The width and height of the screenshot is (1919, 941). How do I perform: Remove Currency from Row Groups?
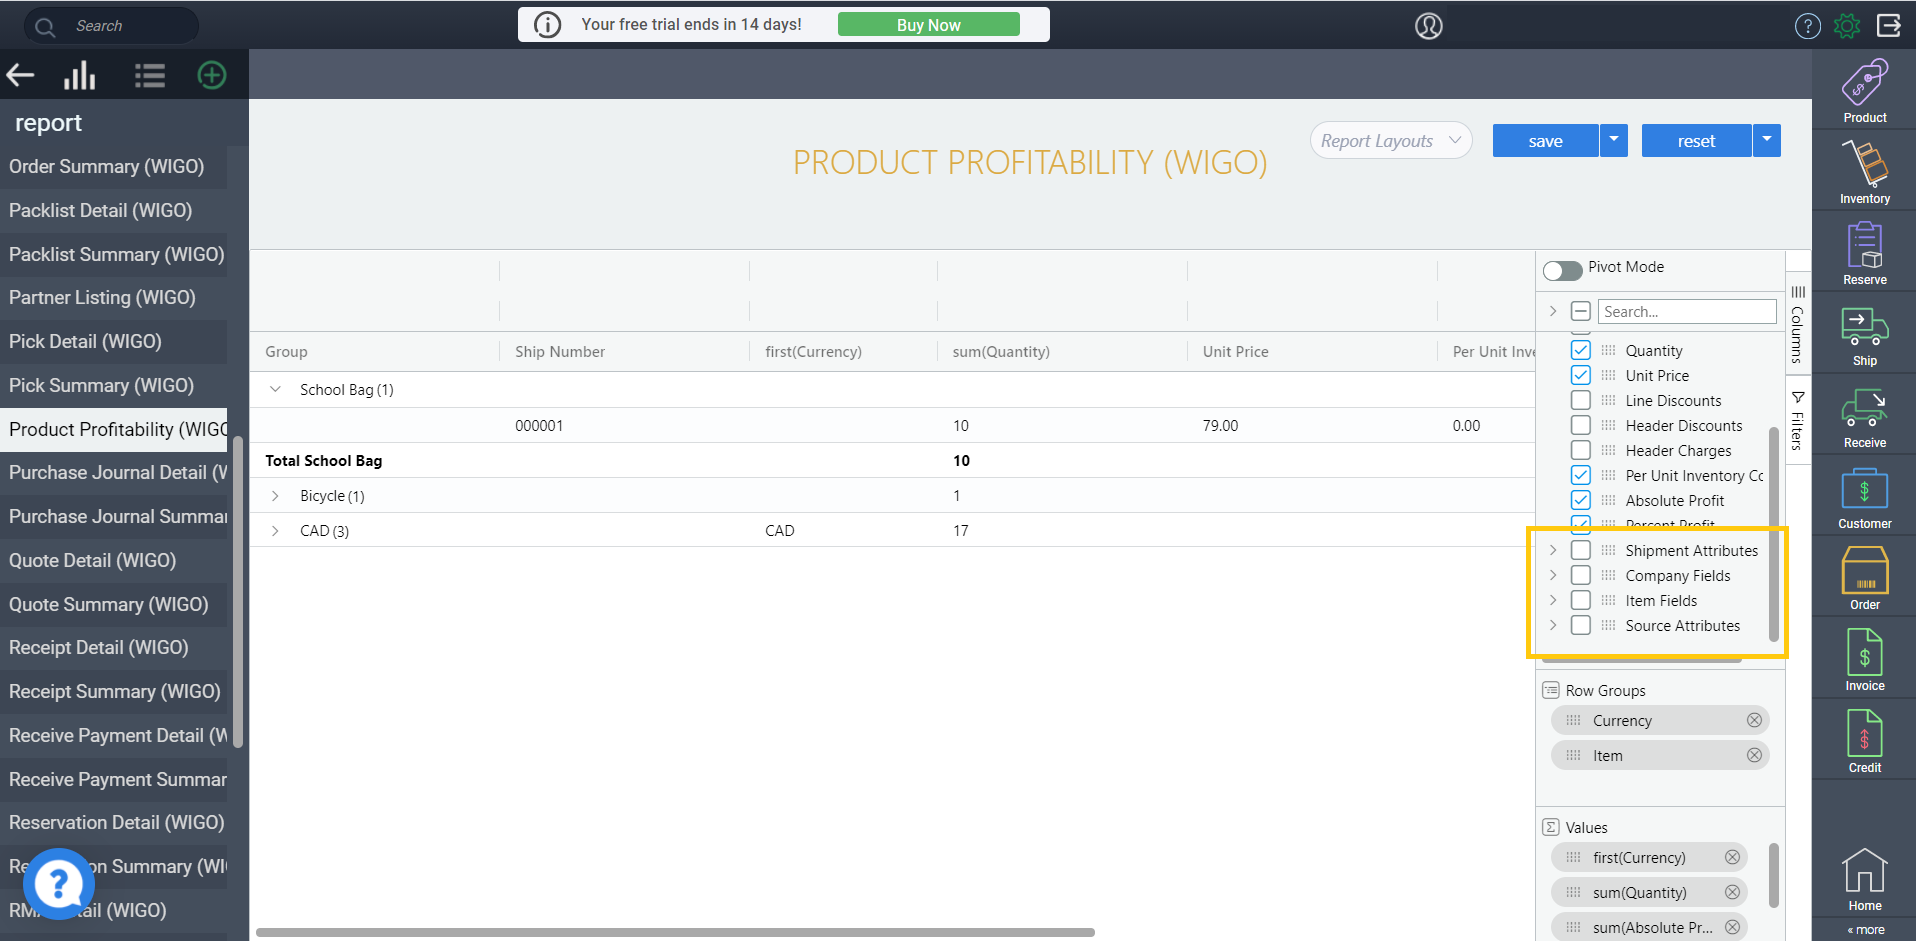coord(1754,720)
